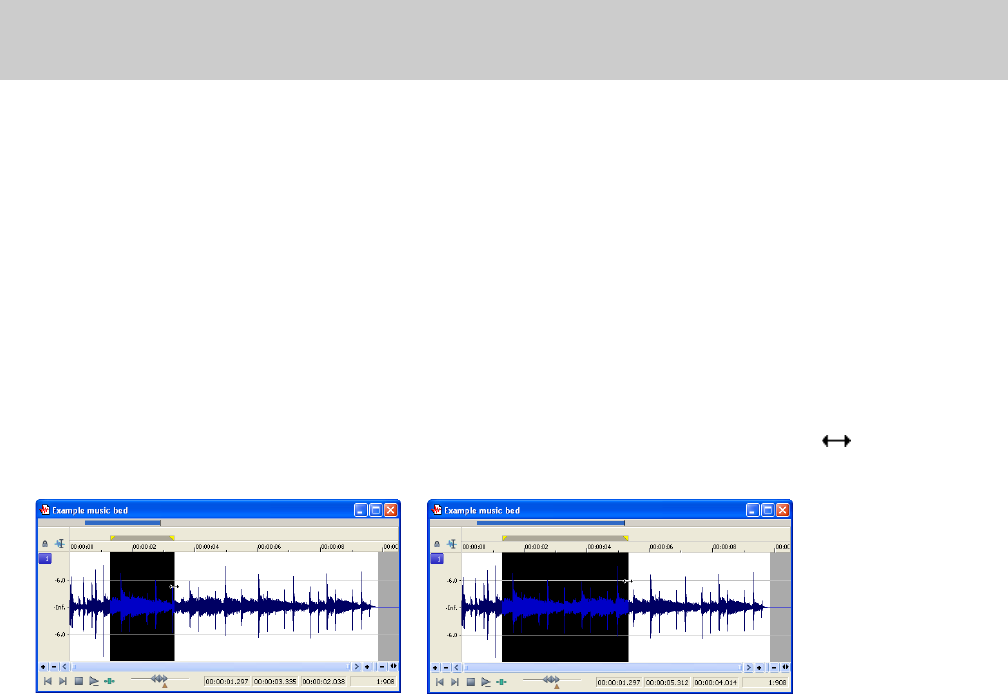Click the green scrub icon in right window

click(501, 682)
